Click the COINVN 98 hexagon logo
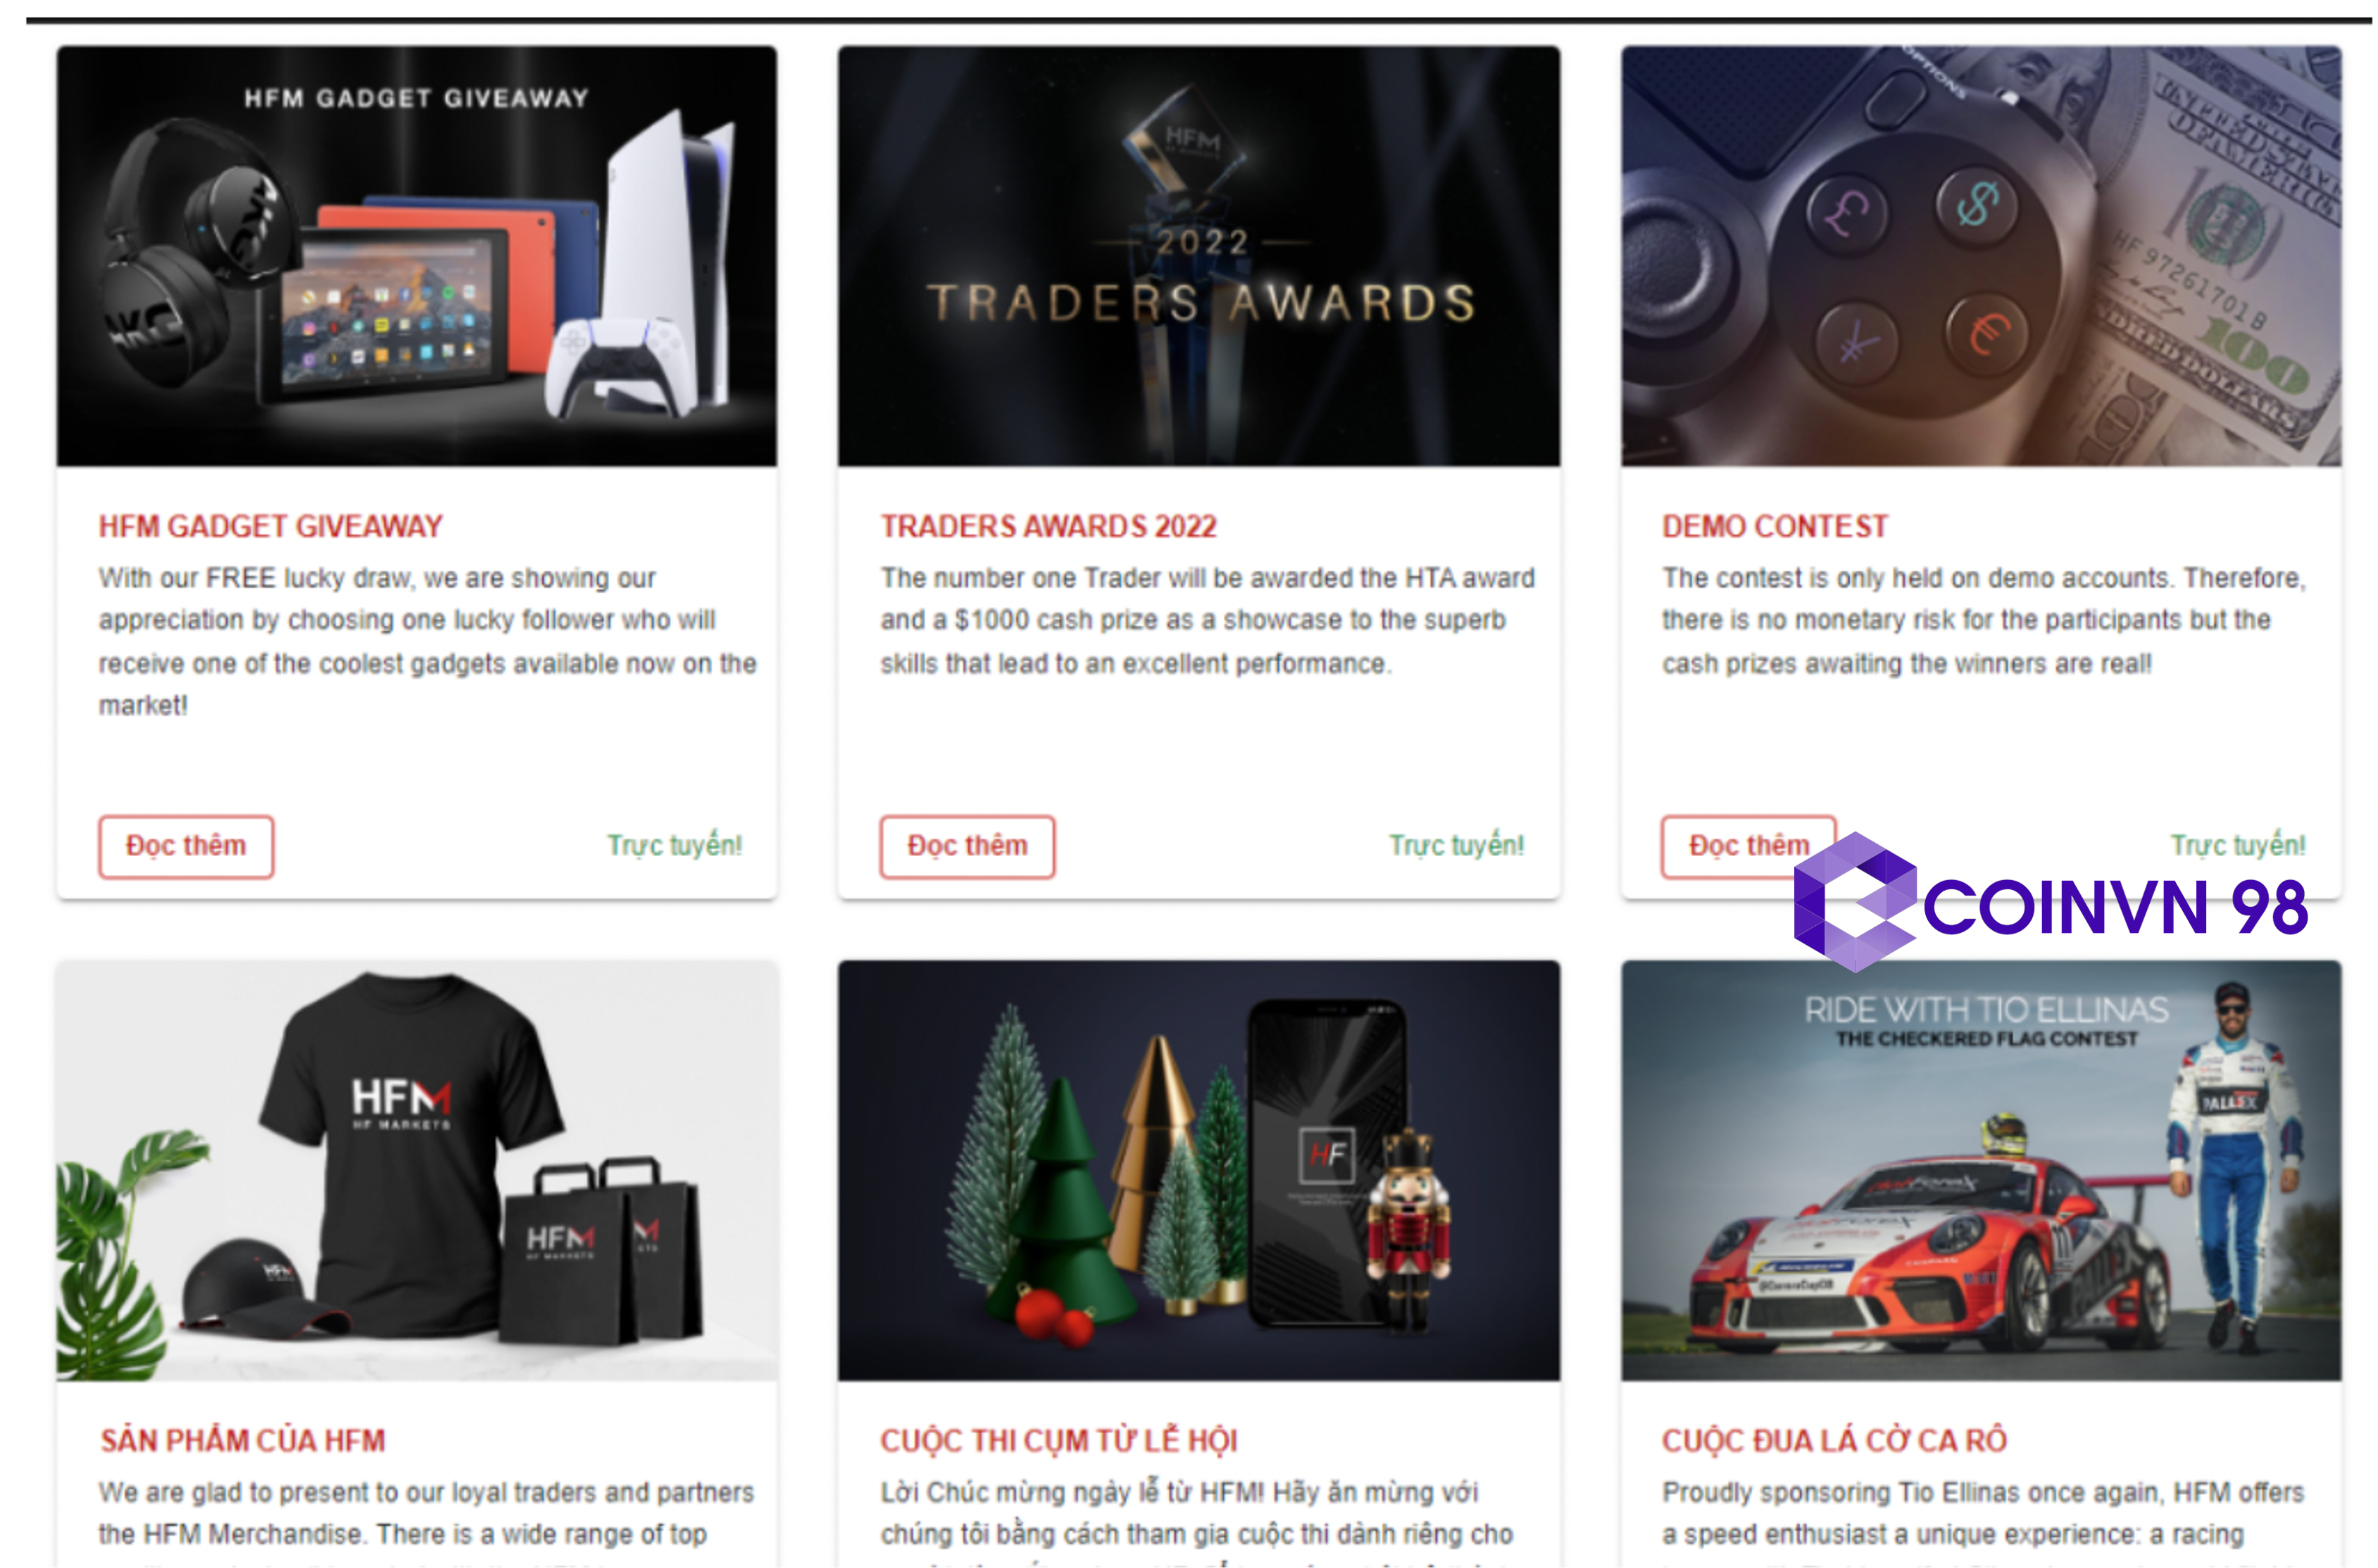This screenshot has width=2378, height=1568. click(1855, 902)
